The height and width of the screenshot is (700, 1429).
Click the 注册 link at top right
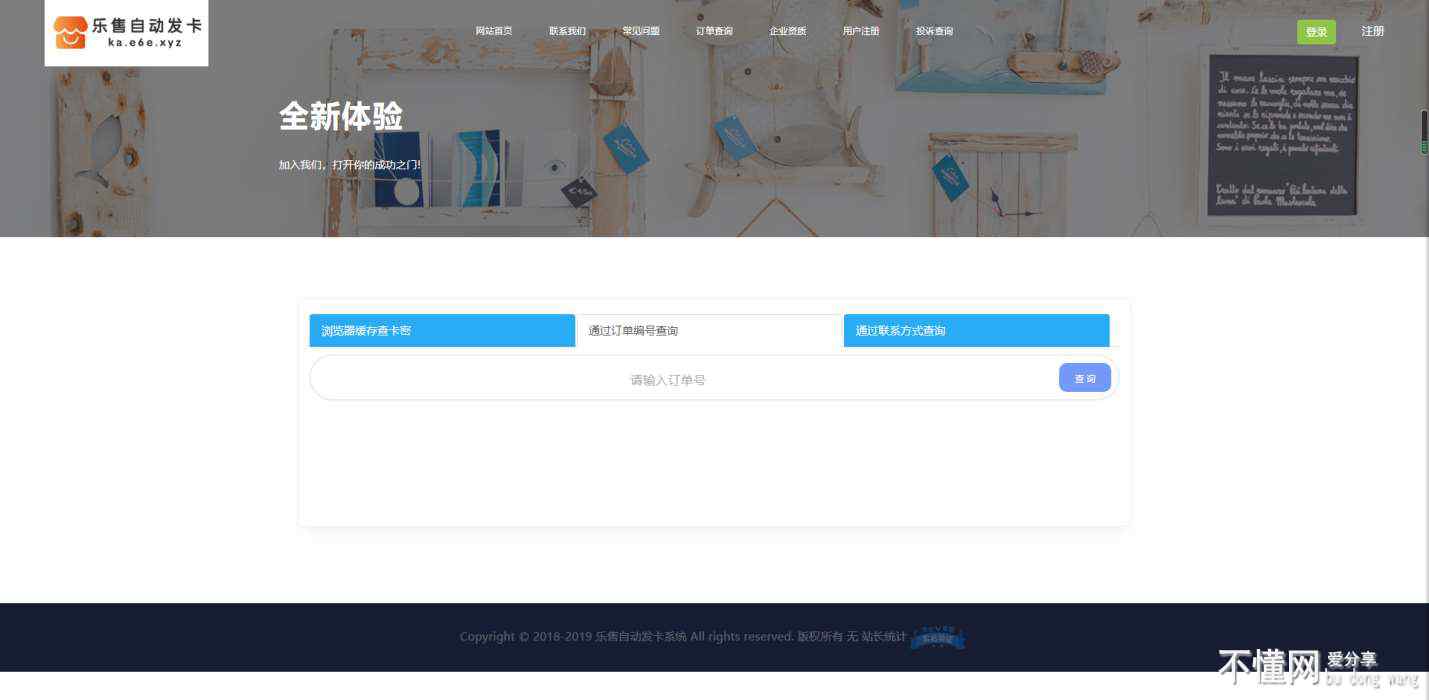point(1372,31)
